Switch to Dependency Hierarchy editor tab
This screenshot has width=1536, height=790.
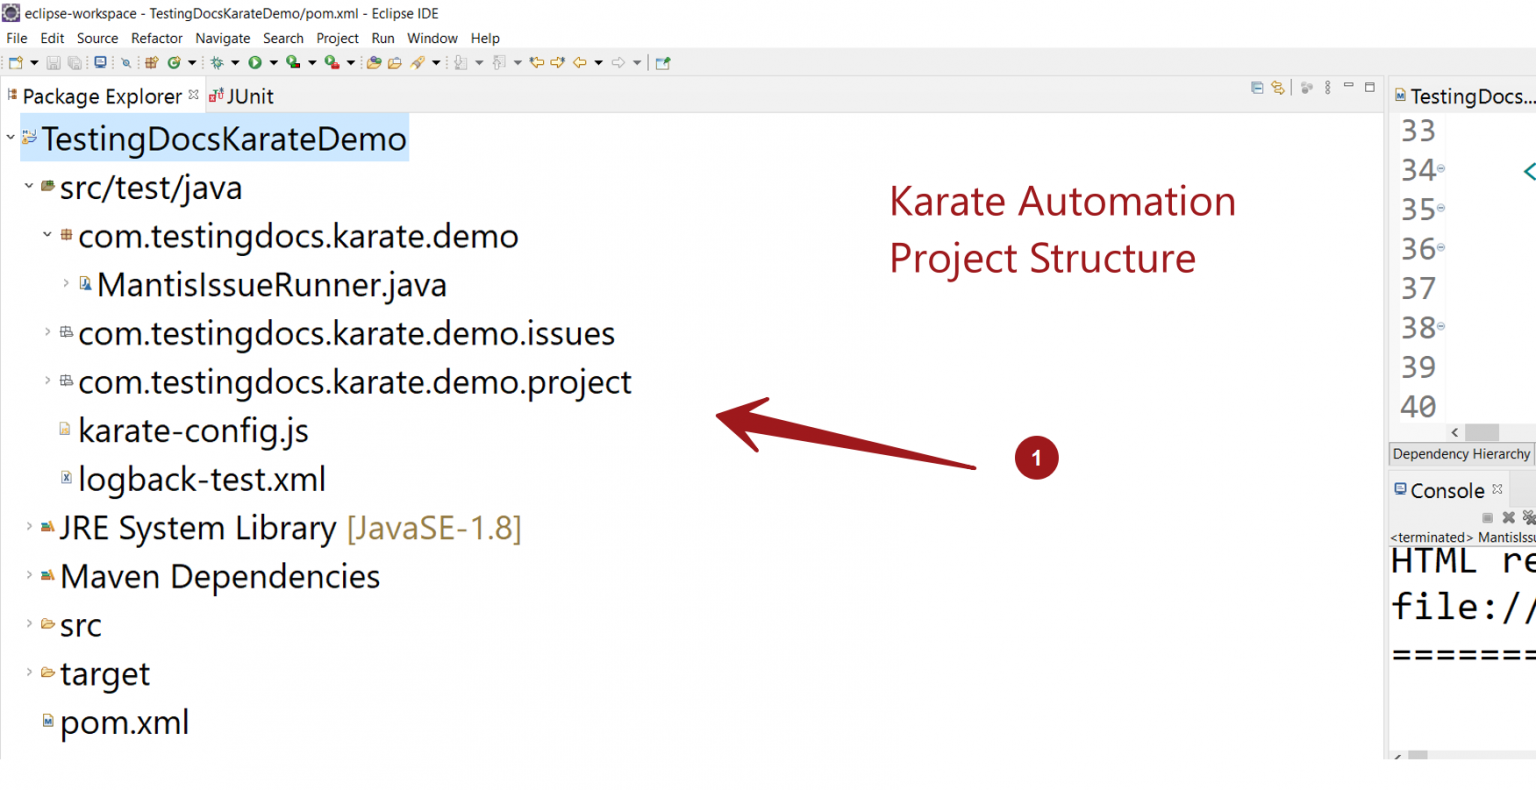[1460, 454]
